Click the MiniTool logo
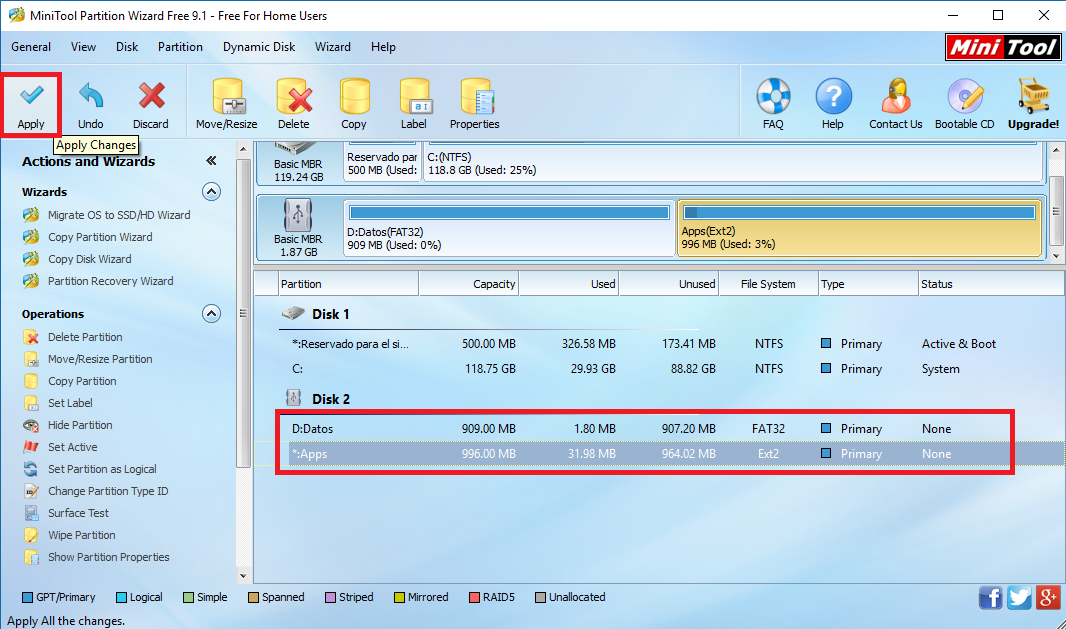Image resolution: width=1066 pixels, height=629 pixels. pyautogui.click(x=1003, y=47)
